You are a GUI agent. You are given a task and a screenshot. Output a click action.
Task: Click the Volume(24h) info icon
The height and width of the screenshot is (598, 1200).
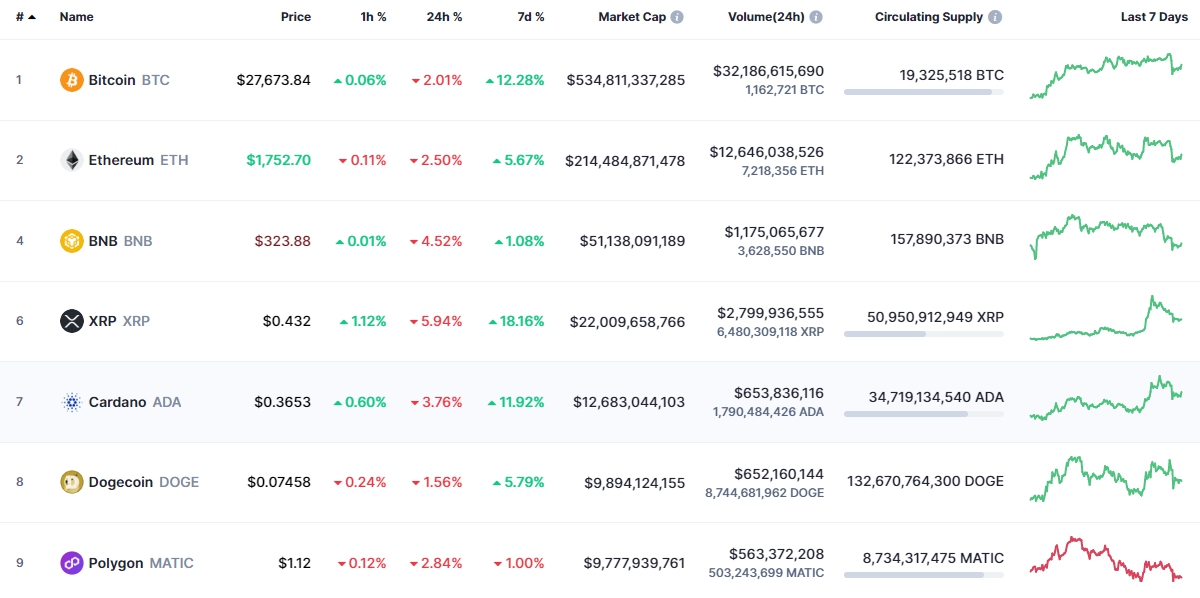pos(816,17)
